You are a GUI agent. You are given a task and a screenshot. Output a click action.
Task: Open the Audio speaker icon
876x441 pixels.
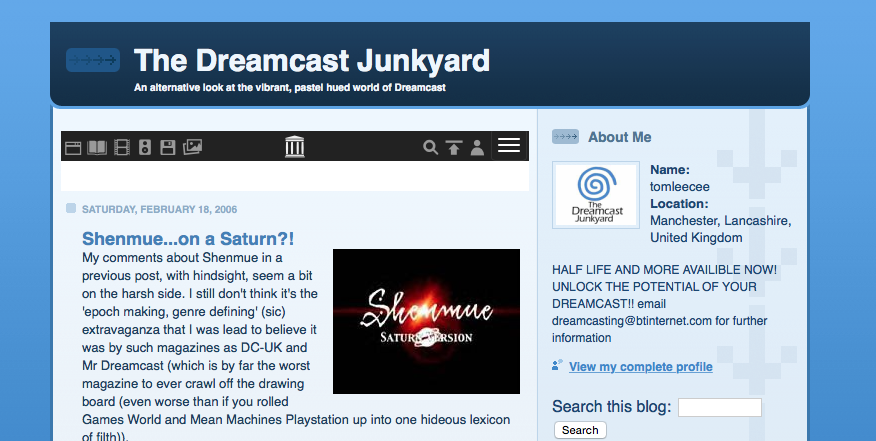[x=145, y=148]
